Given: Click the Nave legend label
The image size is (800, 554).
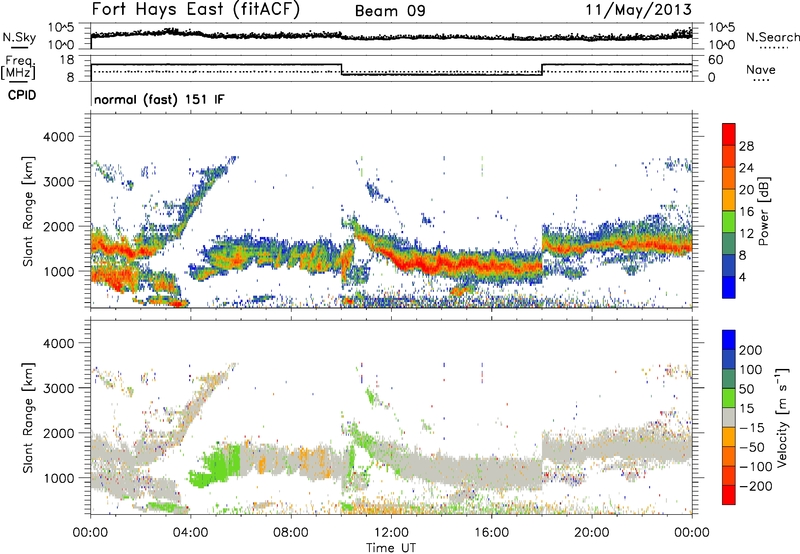Looking at the screenshot, I should pyautogui.click(x=761, y=69).
